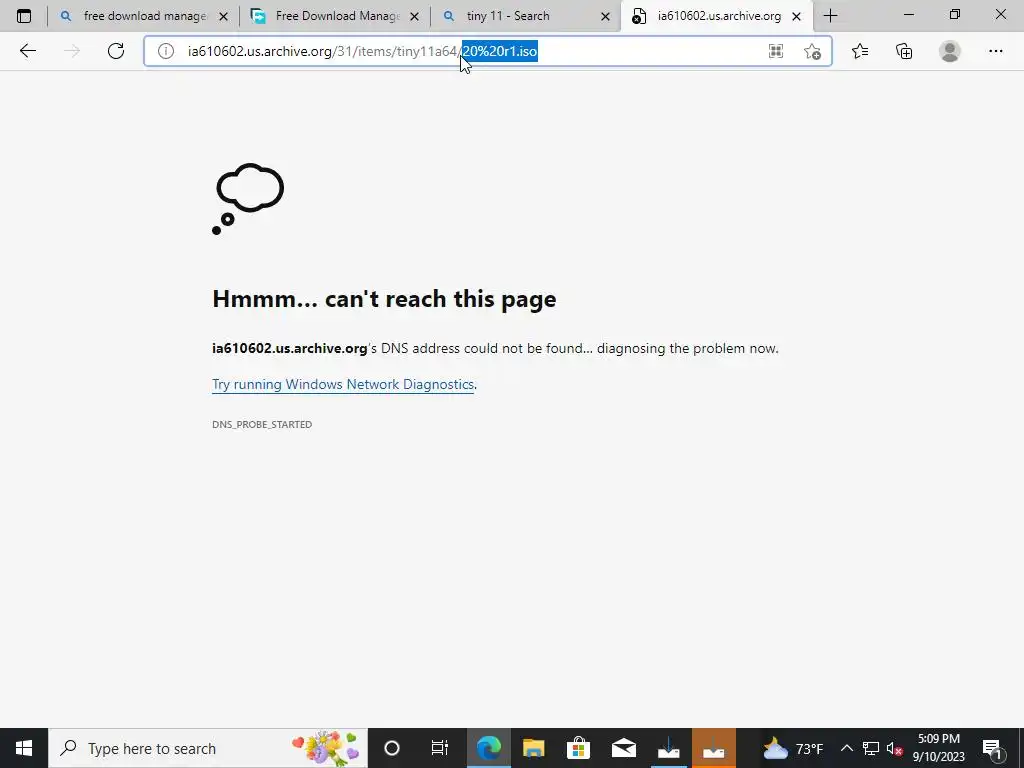Close the ia610602.us.archive.org tab
This screenshot has width=1024, height=768.
(797, 16)
